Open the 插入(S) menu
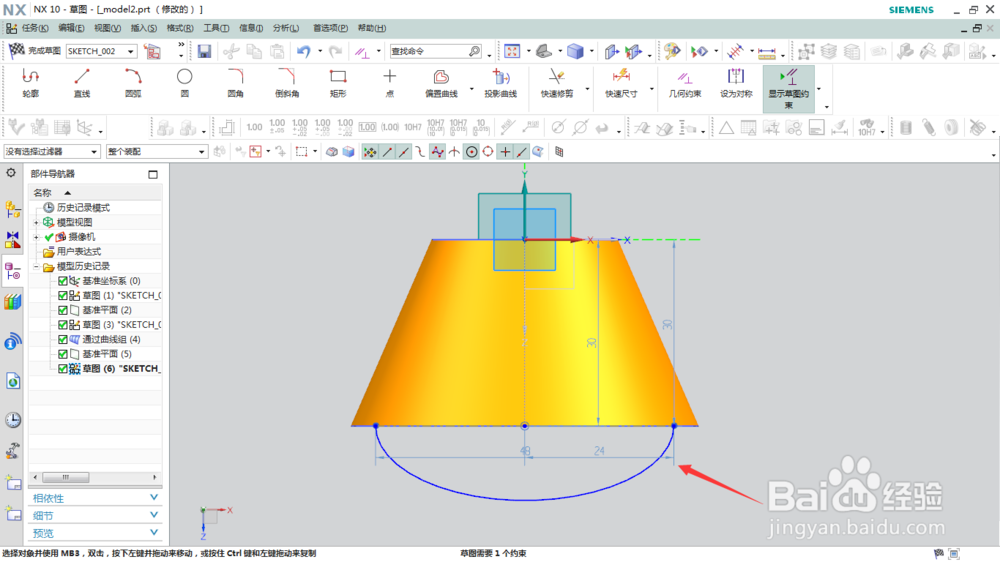 143,28
